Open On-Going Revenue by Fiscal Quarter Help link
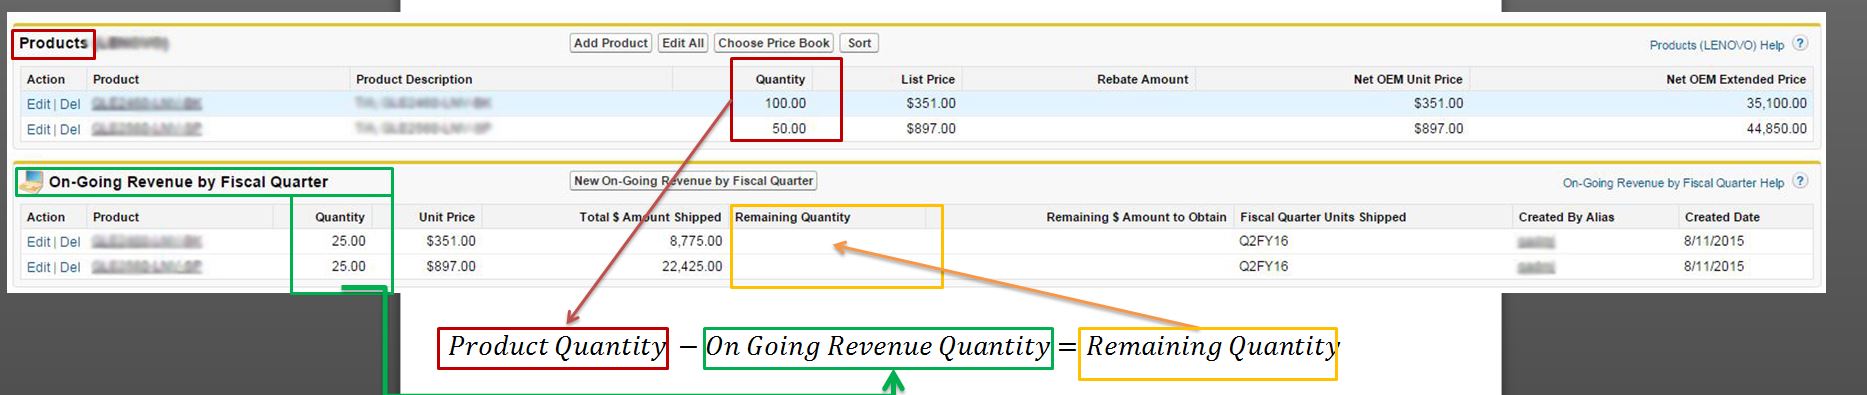Image resolution: width=1867 pixels, height=395 pixels. pos(1673,183)
